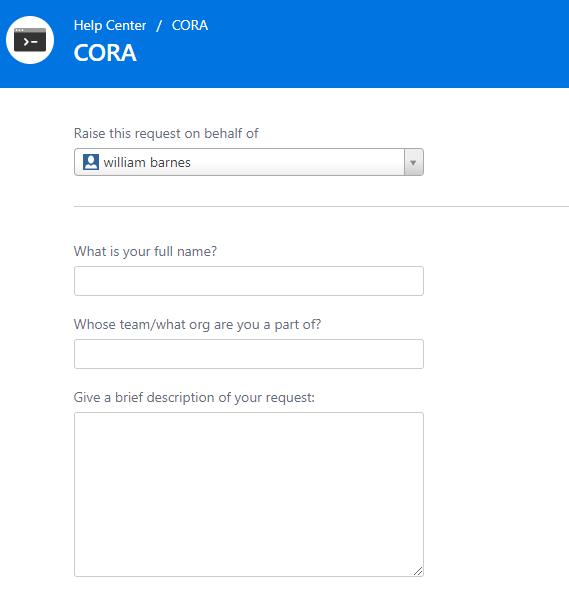
Task: Open the william barnes combo box
Action: tap(249, 162)
